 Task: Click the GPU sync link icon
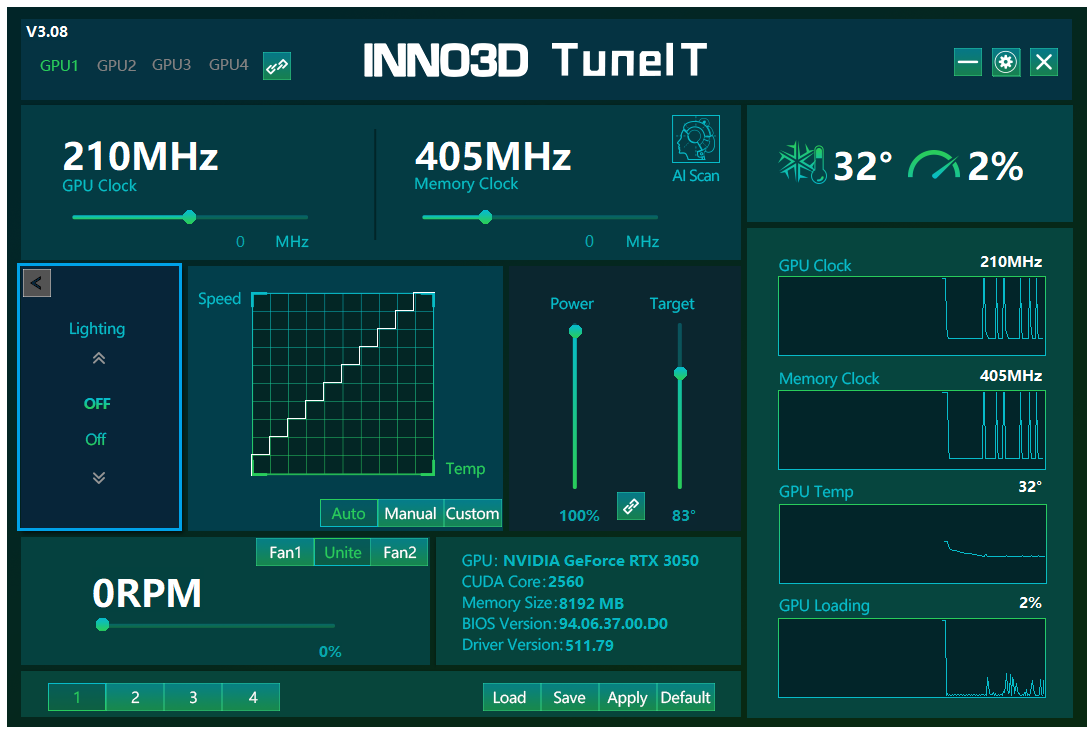point(276,66)
